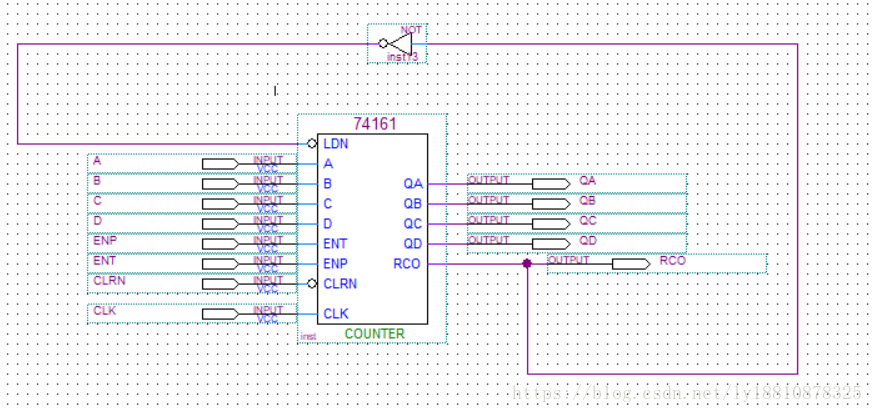Click the LDN inversion bubble on the counter
The height and width of the screenshot is (413, 873).
click(312, 144)
